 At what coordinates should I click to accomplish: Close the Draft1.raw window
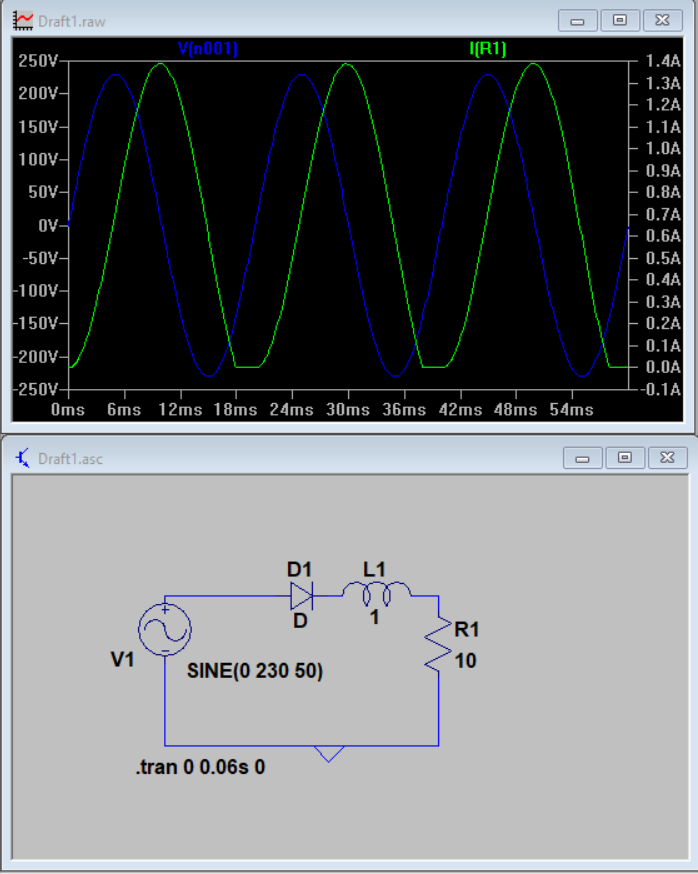(x=662, y=21)
